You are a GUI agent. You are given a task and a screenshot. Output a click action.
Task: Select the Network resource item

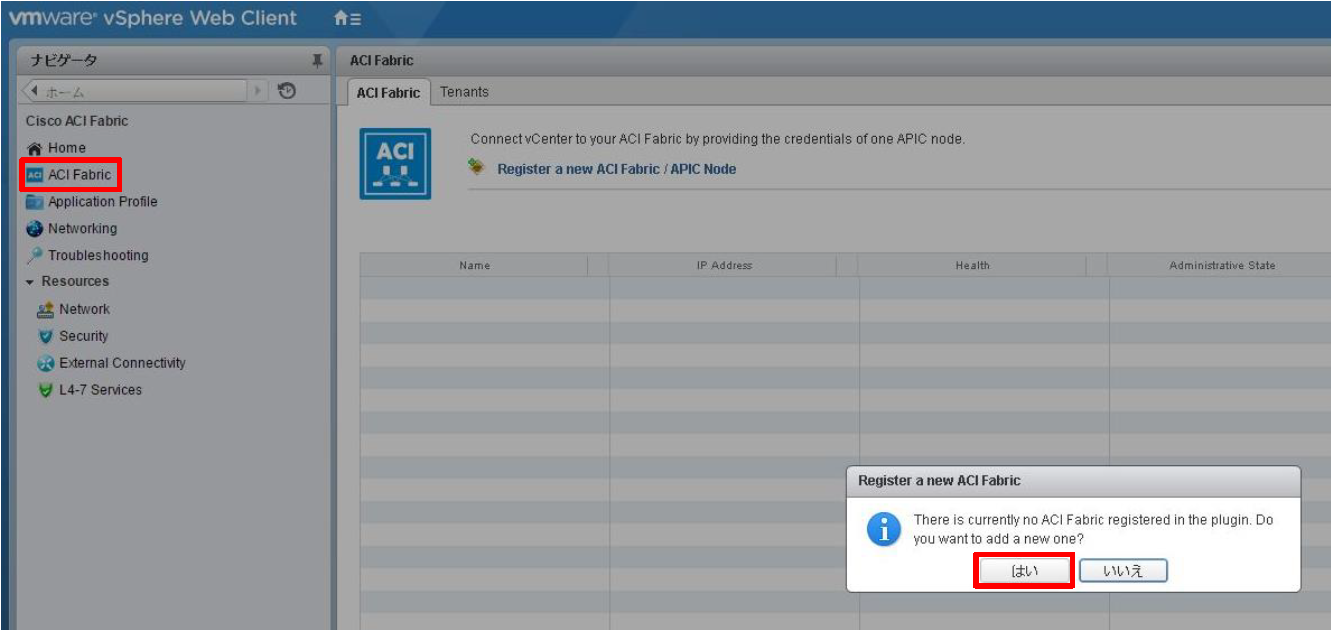tap(84, 309)
